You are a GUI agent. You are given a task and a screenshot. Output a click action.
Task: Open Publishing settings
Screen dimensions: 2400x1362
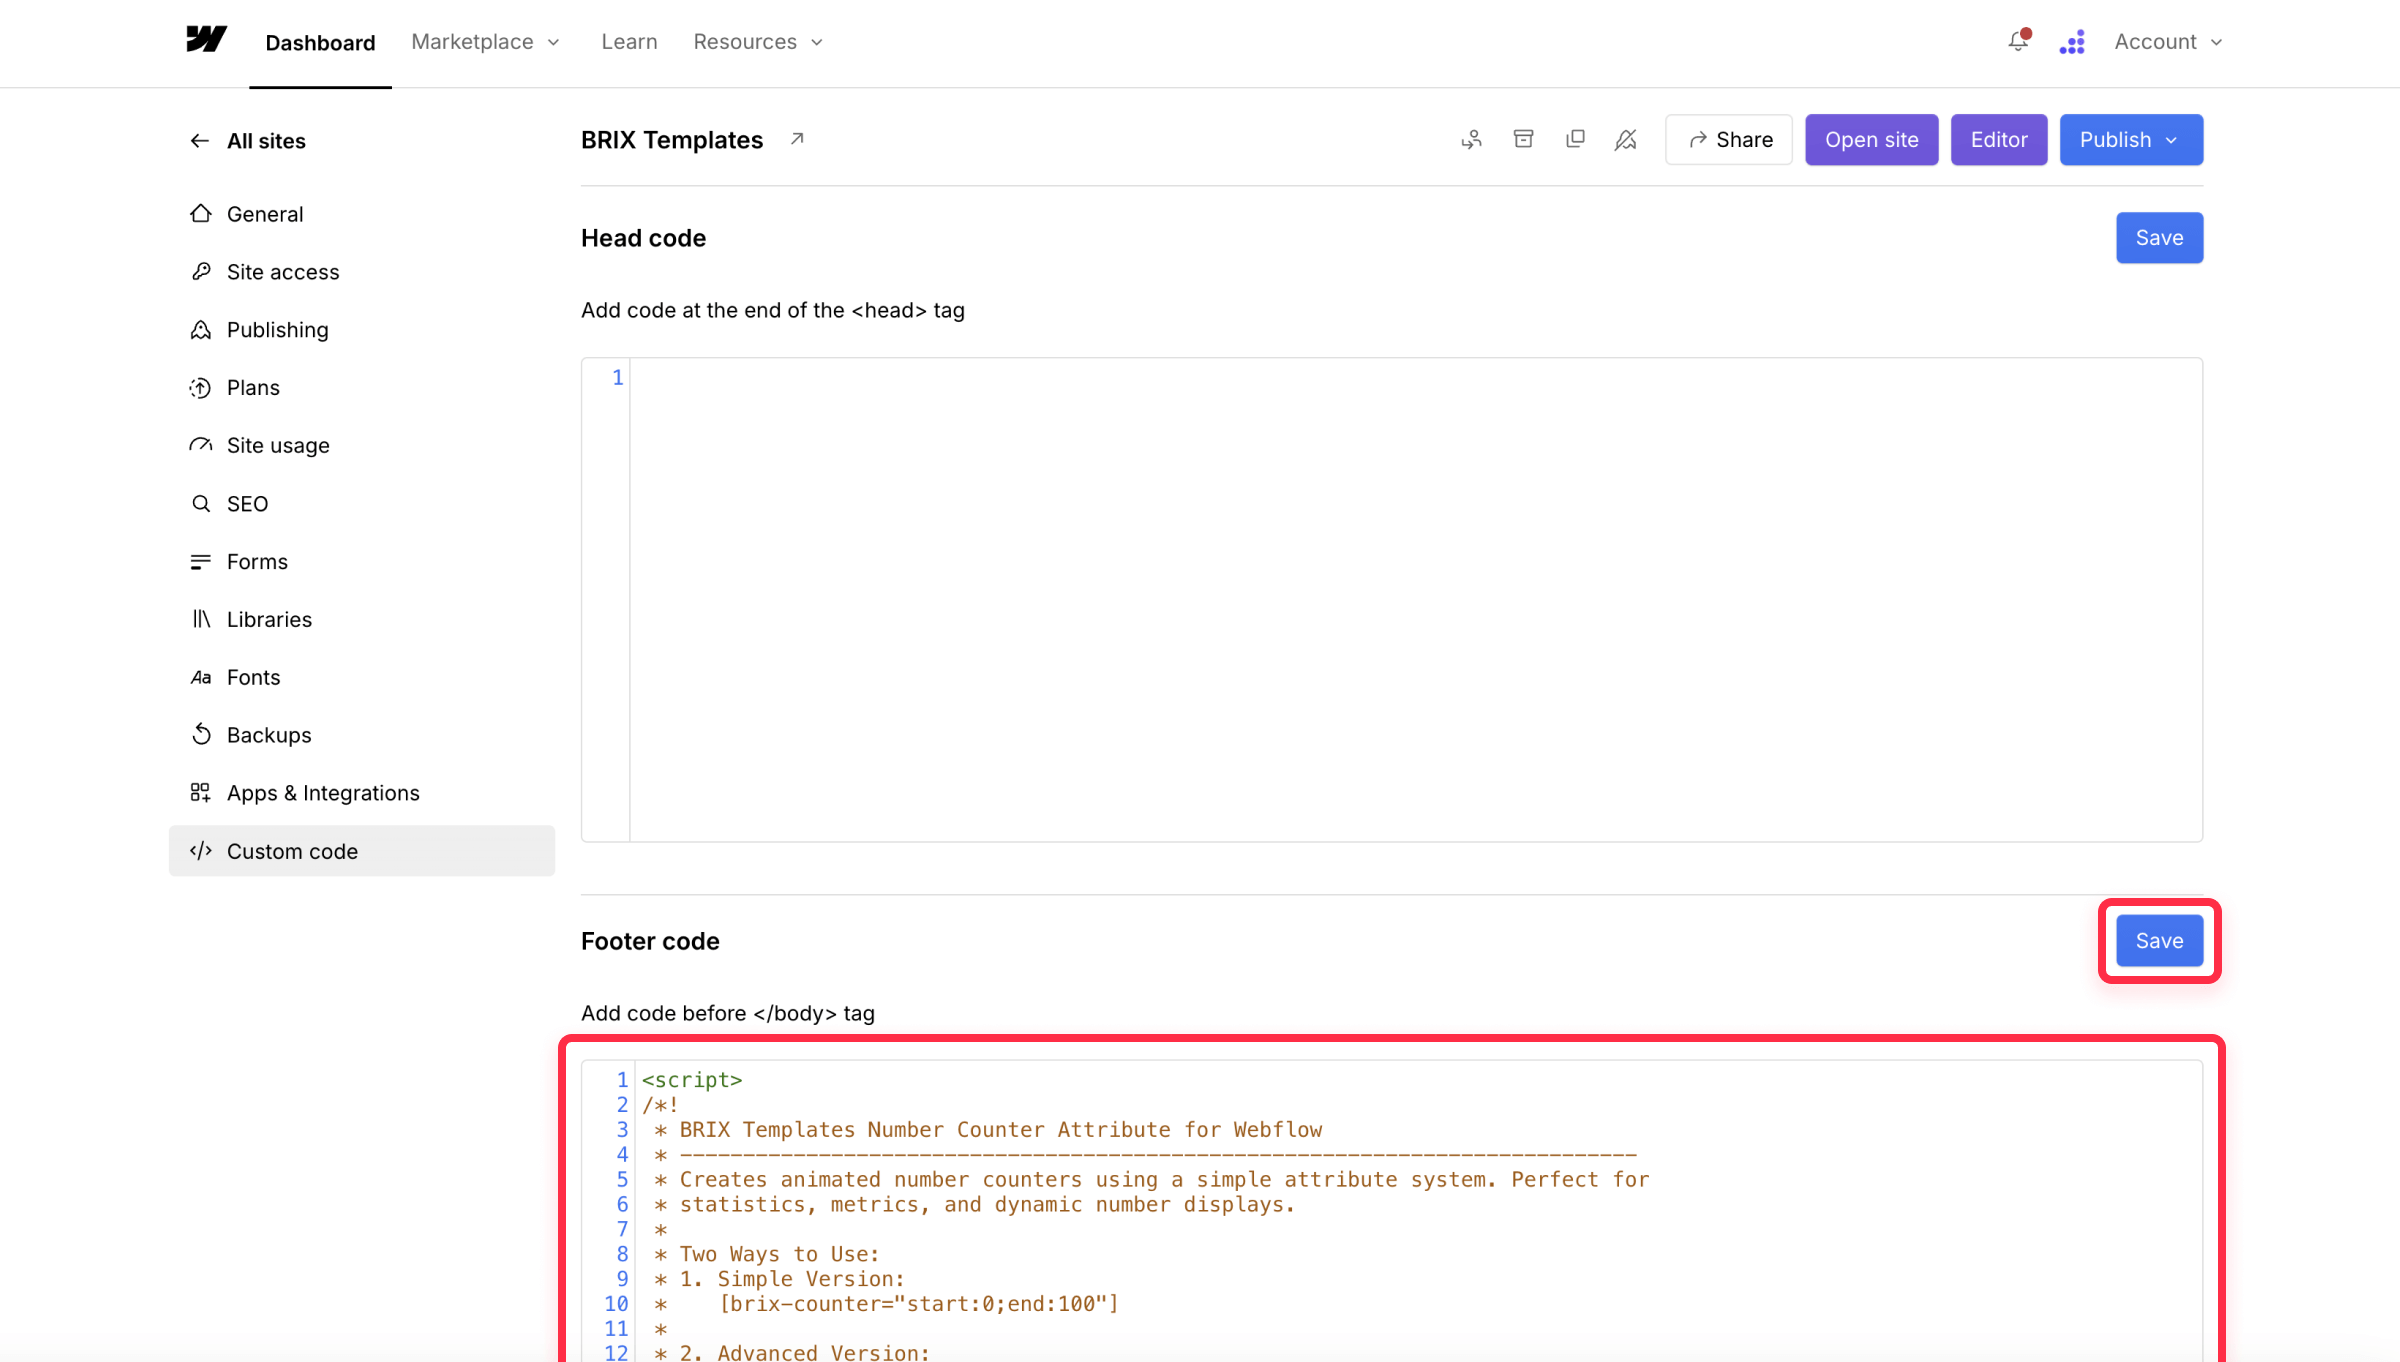point(362,330)
